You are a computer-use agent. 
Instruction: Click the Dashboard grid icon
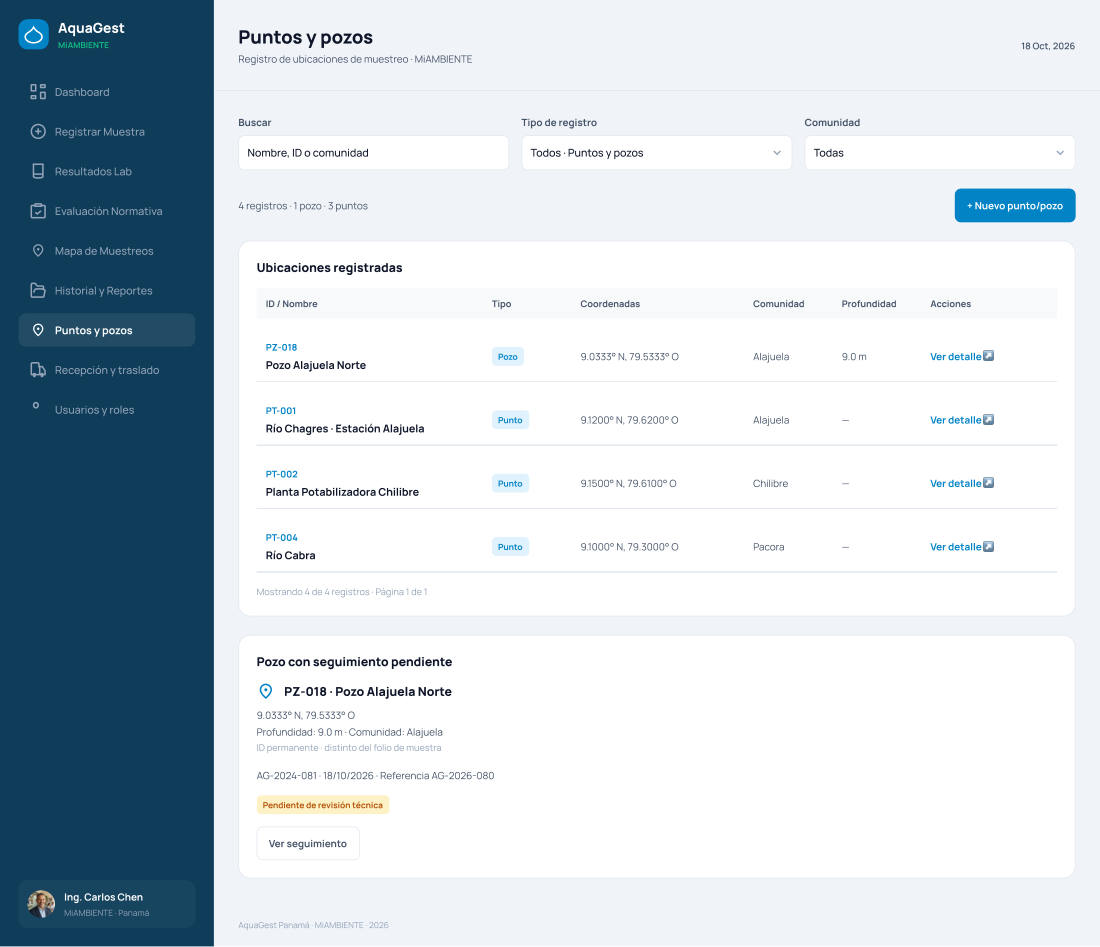(x=38, y=92)
